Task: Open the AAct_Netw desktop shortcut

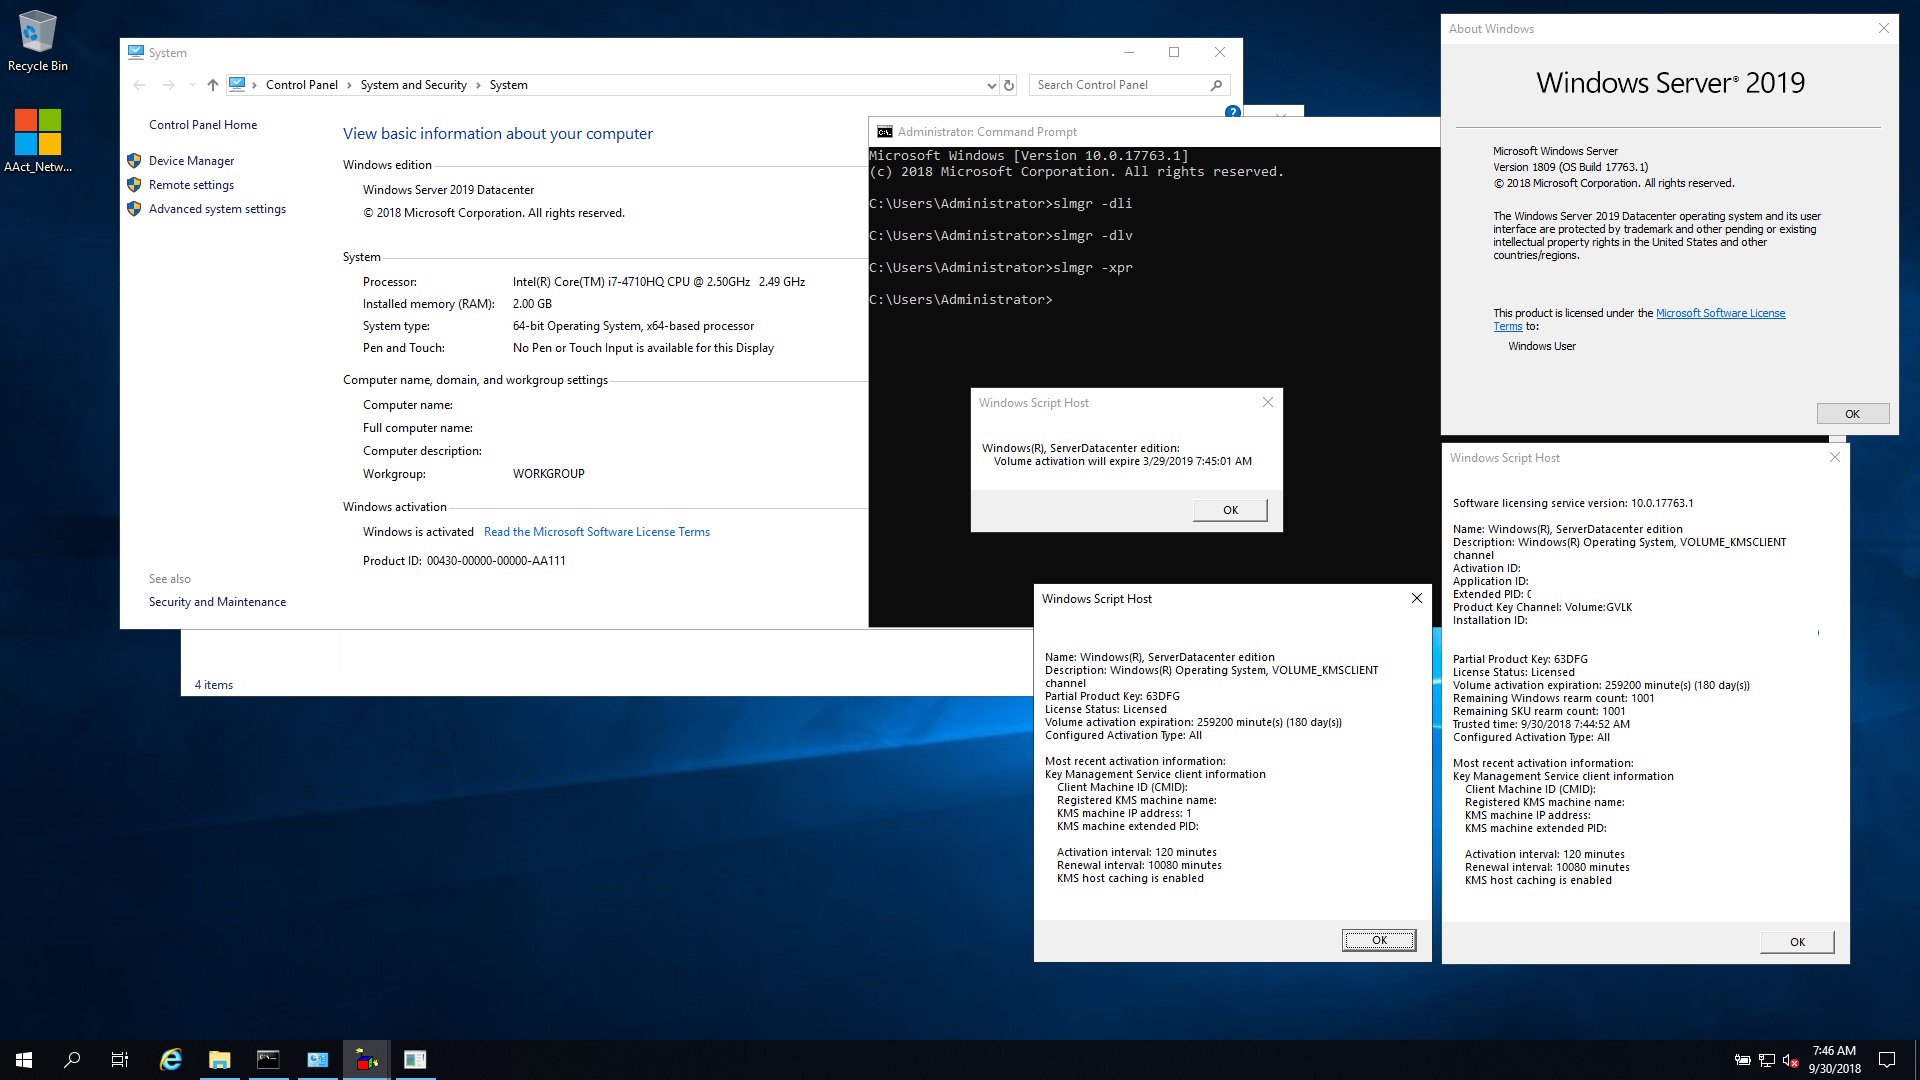Action: tap(38, 140)
